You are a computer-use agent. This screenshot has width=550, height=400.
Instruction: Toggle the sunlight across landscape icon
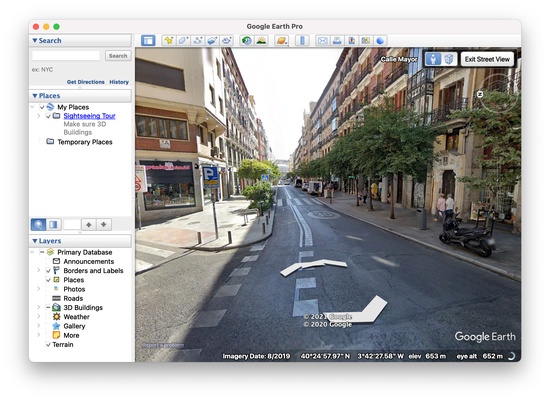261,40
